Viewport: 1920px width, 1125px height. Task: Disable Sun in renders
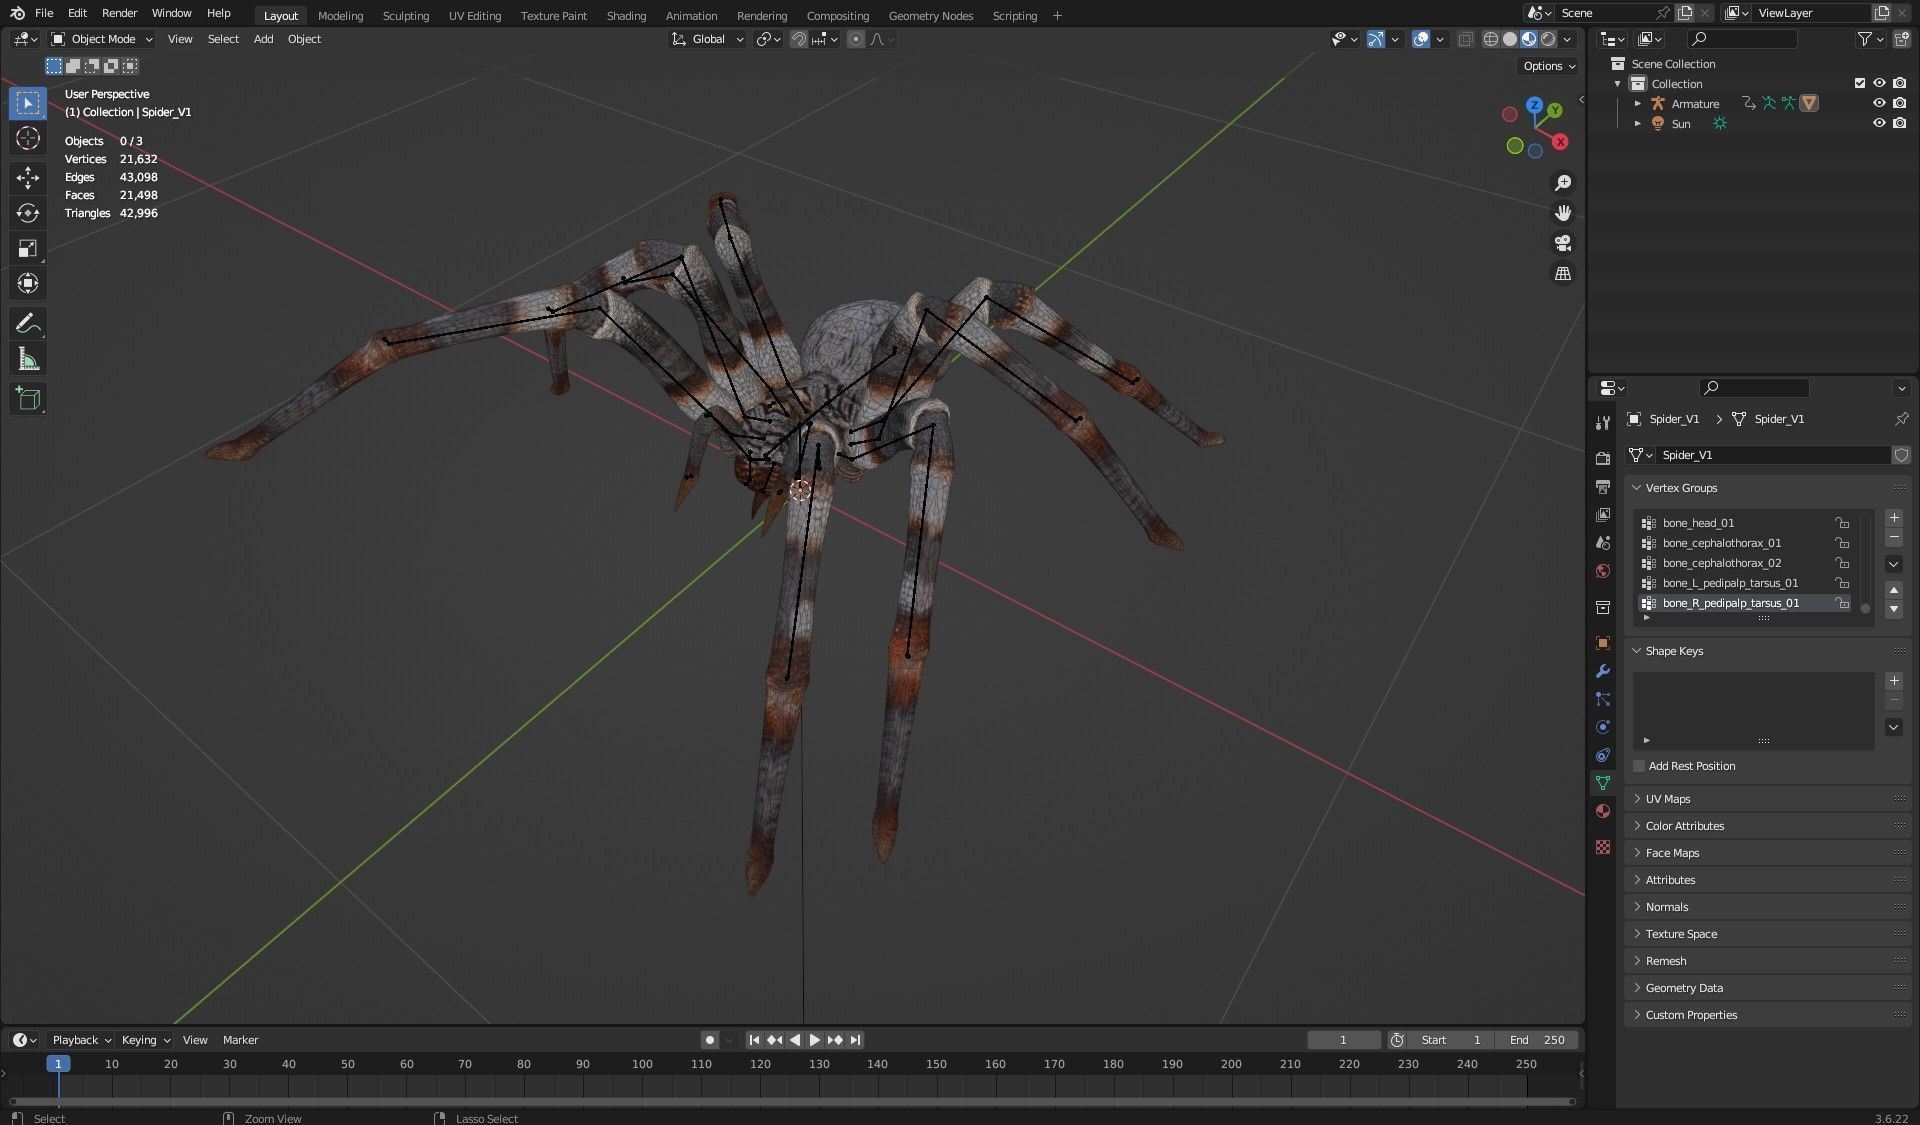(1899, 123)
